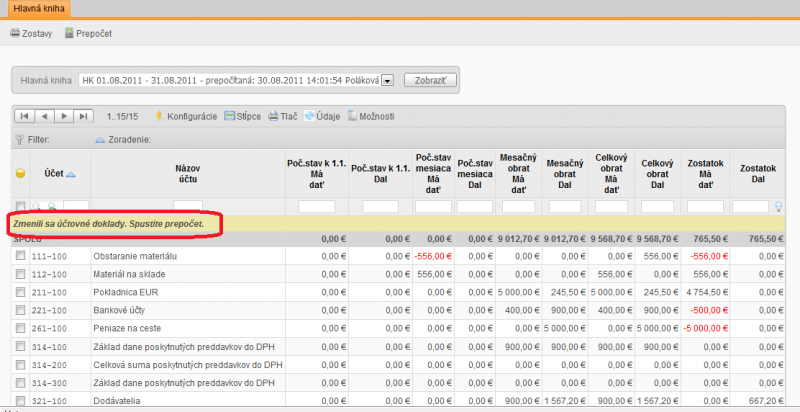Focus the Názov účtu filter input
The width and height of the screenshot is (800, 412).
point(188,206)
